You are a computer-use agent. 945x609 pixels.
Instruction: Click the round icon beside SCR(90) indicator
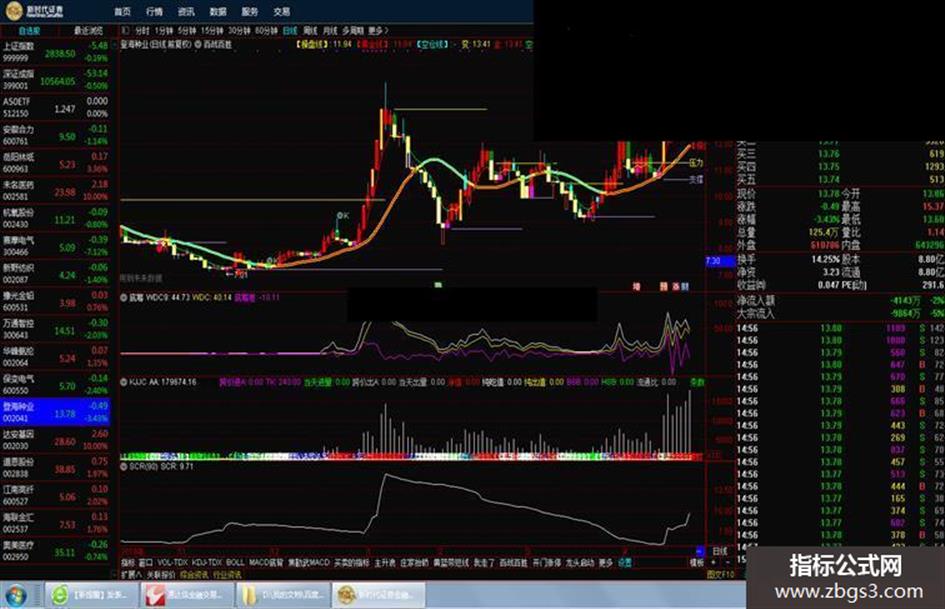(x=124, y=466)
